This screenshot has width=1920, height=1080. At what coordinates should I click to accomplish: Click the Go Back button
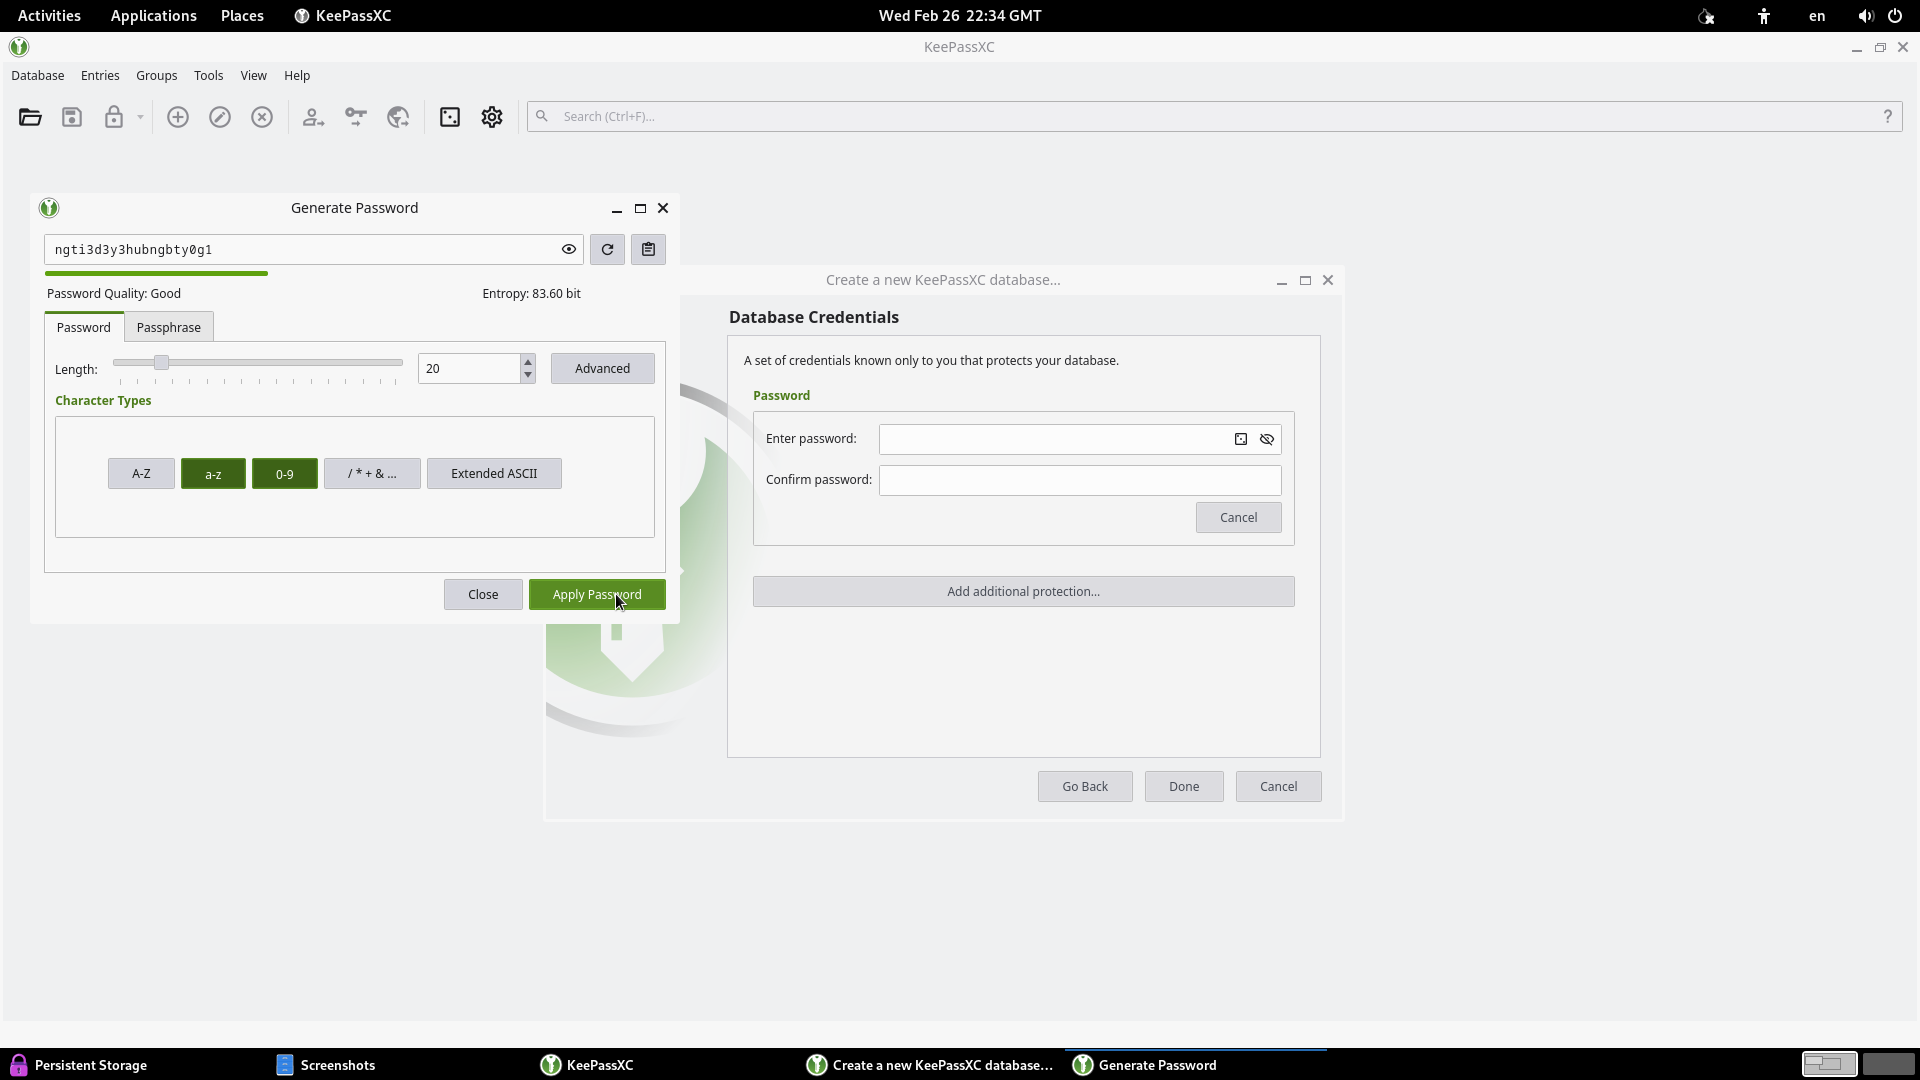point(1085,786)
